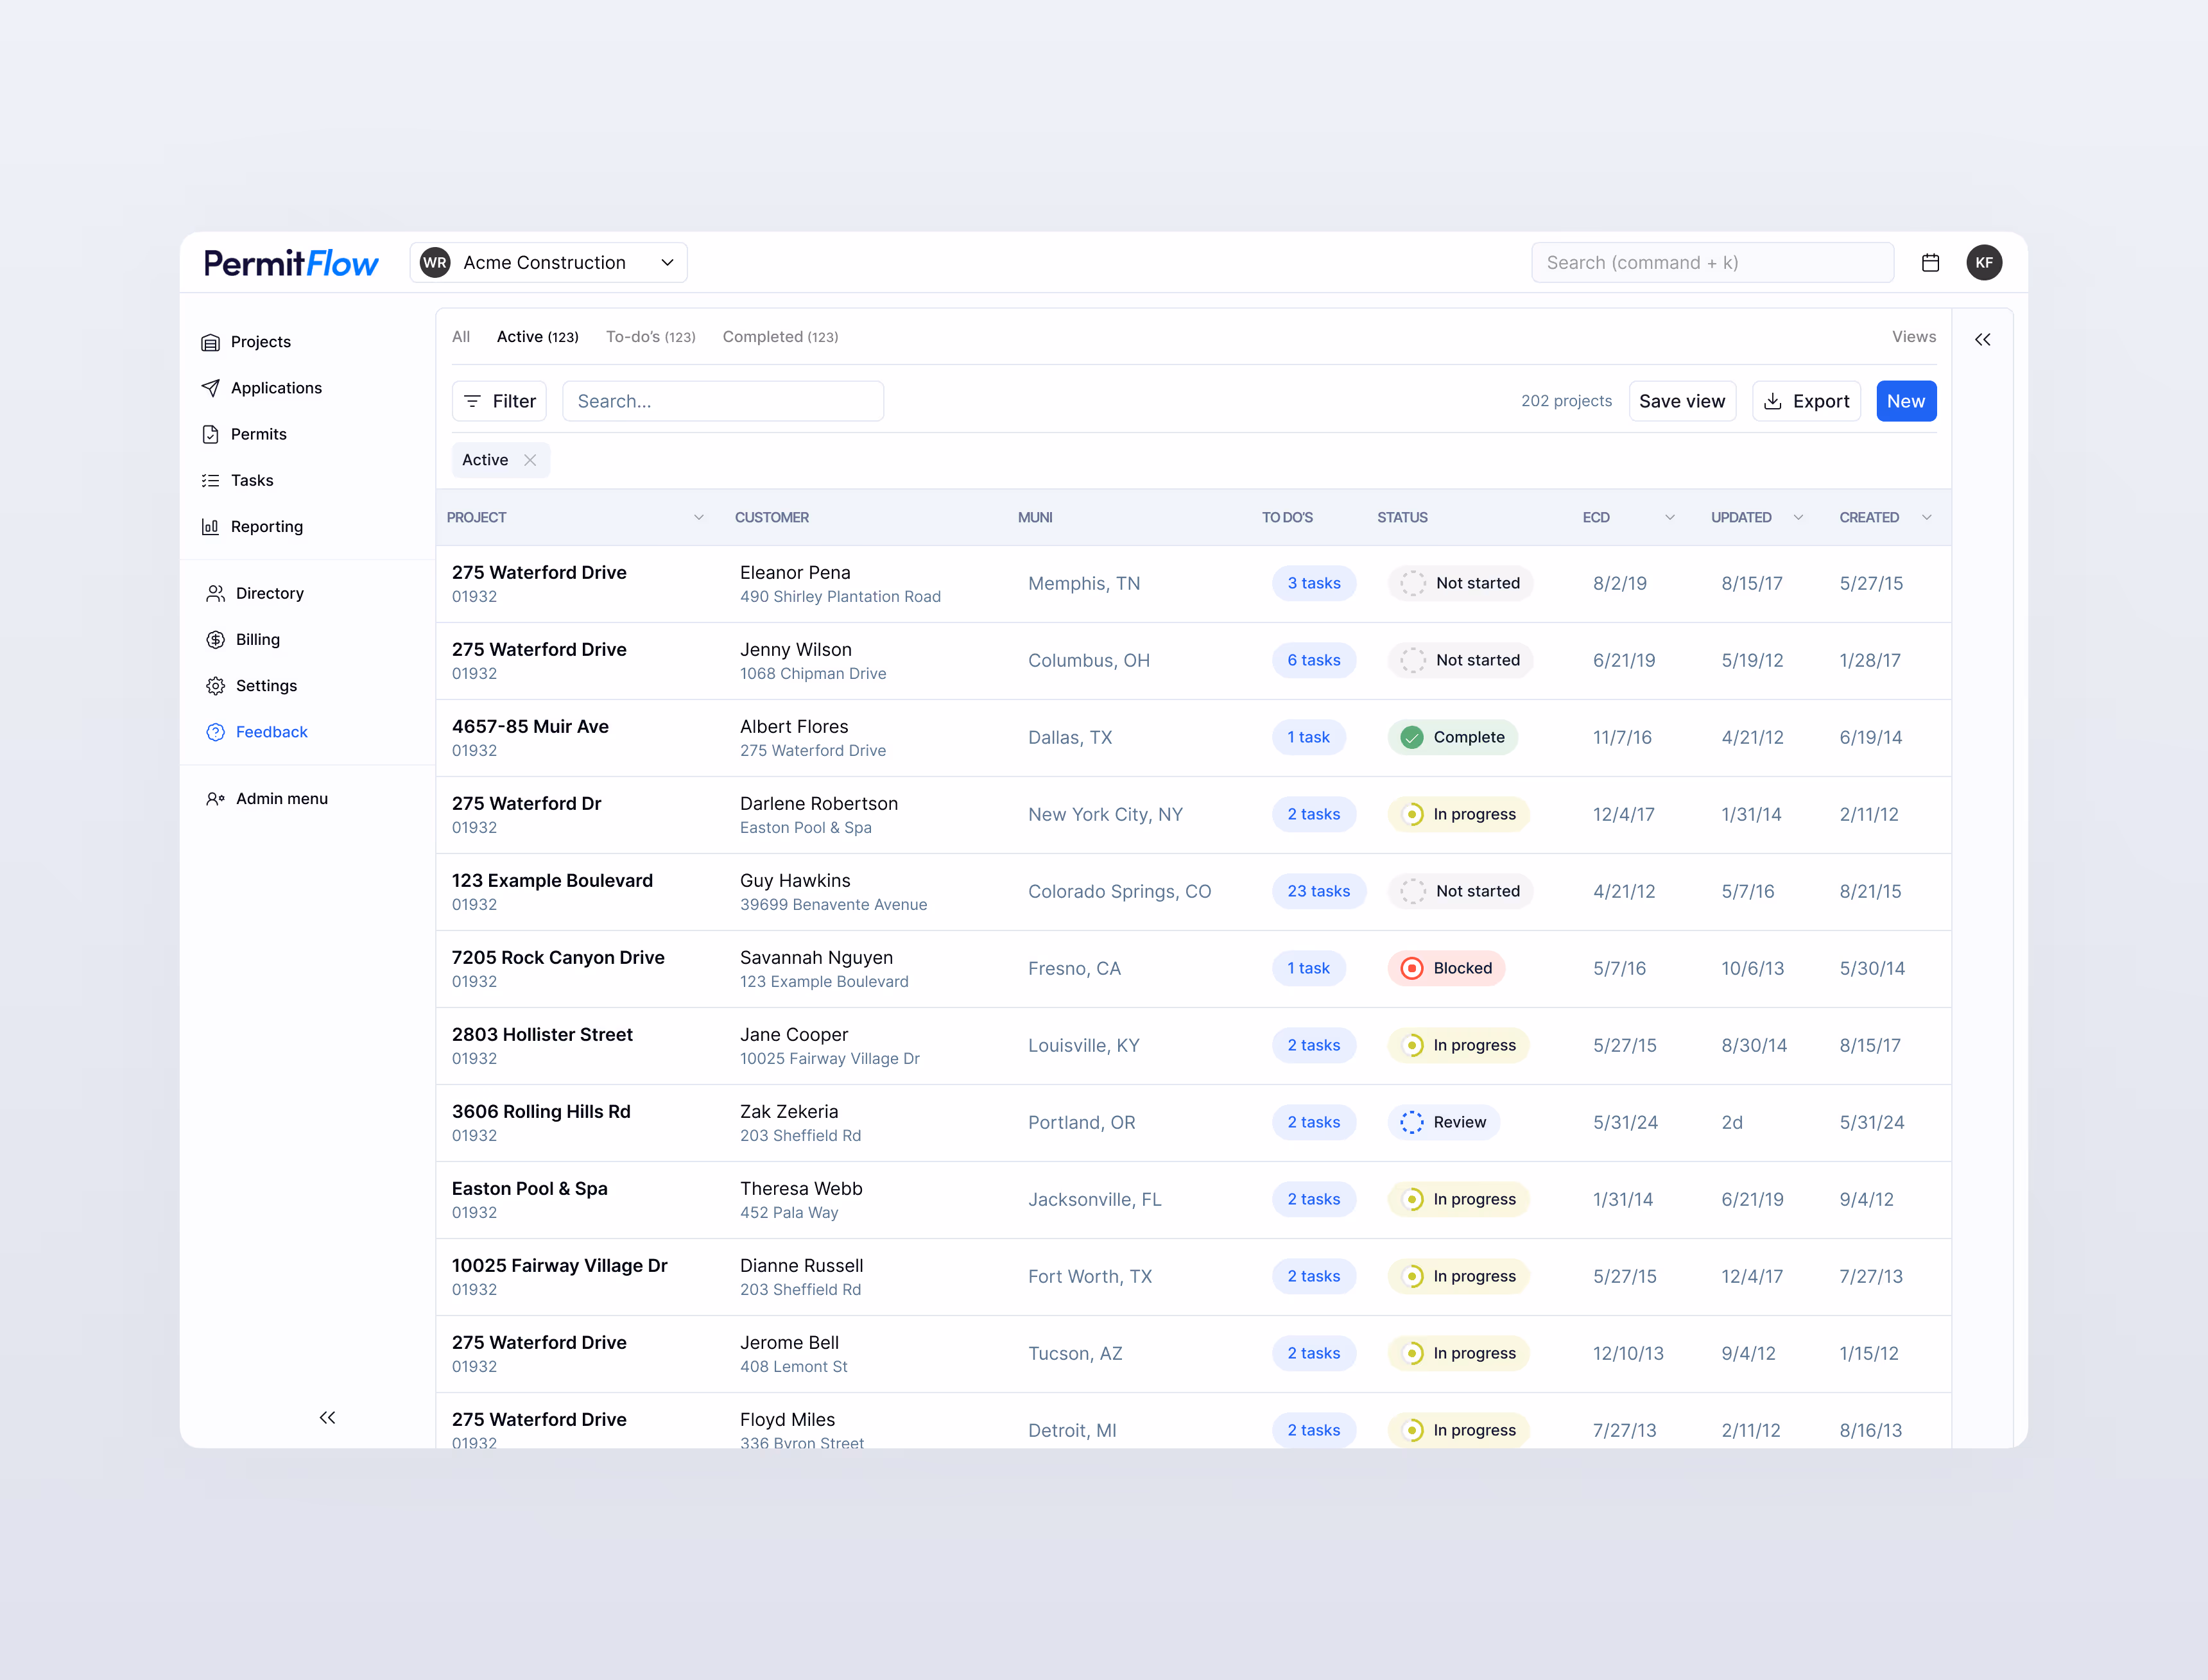The width and height of the screenshot is (2208, 1680).
Task: Remove the Active filter chip
Action: 530,460
